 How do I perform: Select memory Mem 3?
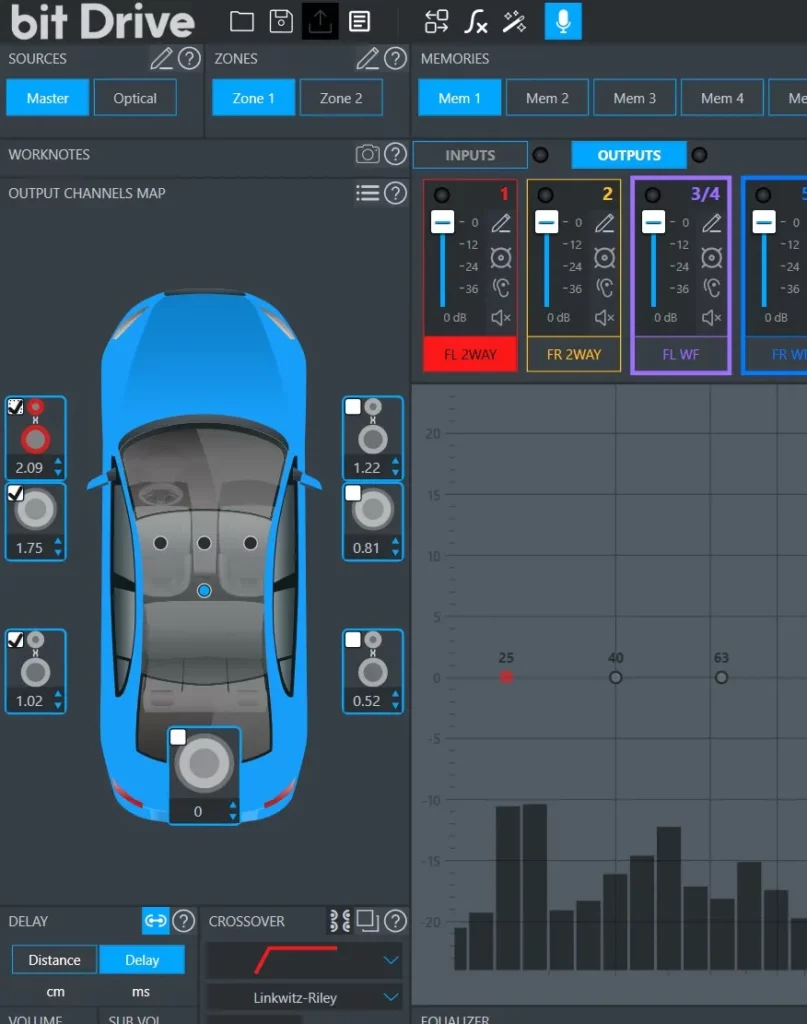pyautogui.click(x=635, y=98)
